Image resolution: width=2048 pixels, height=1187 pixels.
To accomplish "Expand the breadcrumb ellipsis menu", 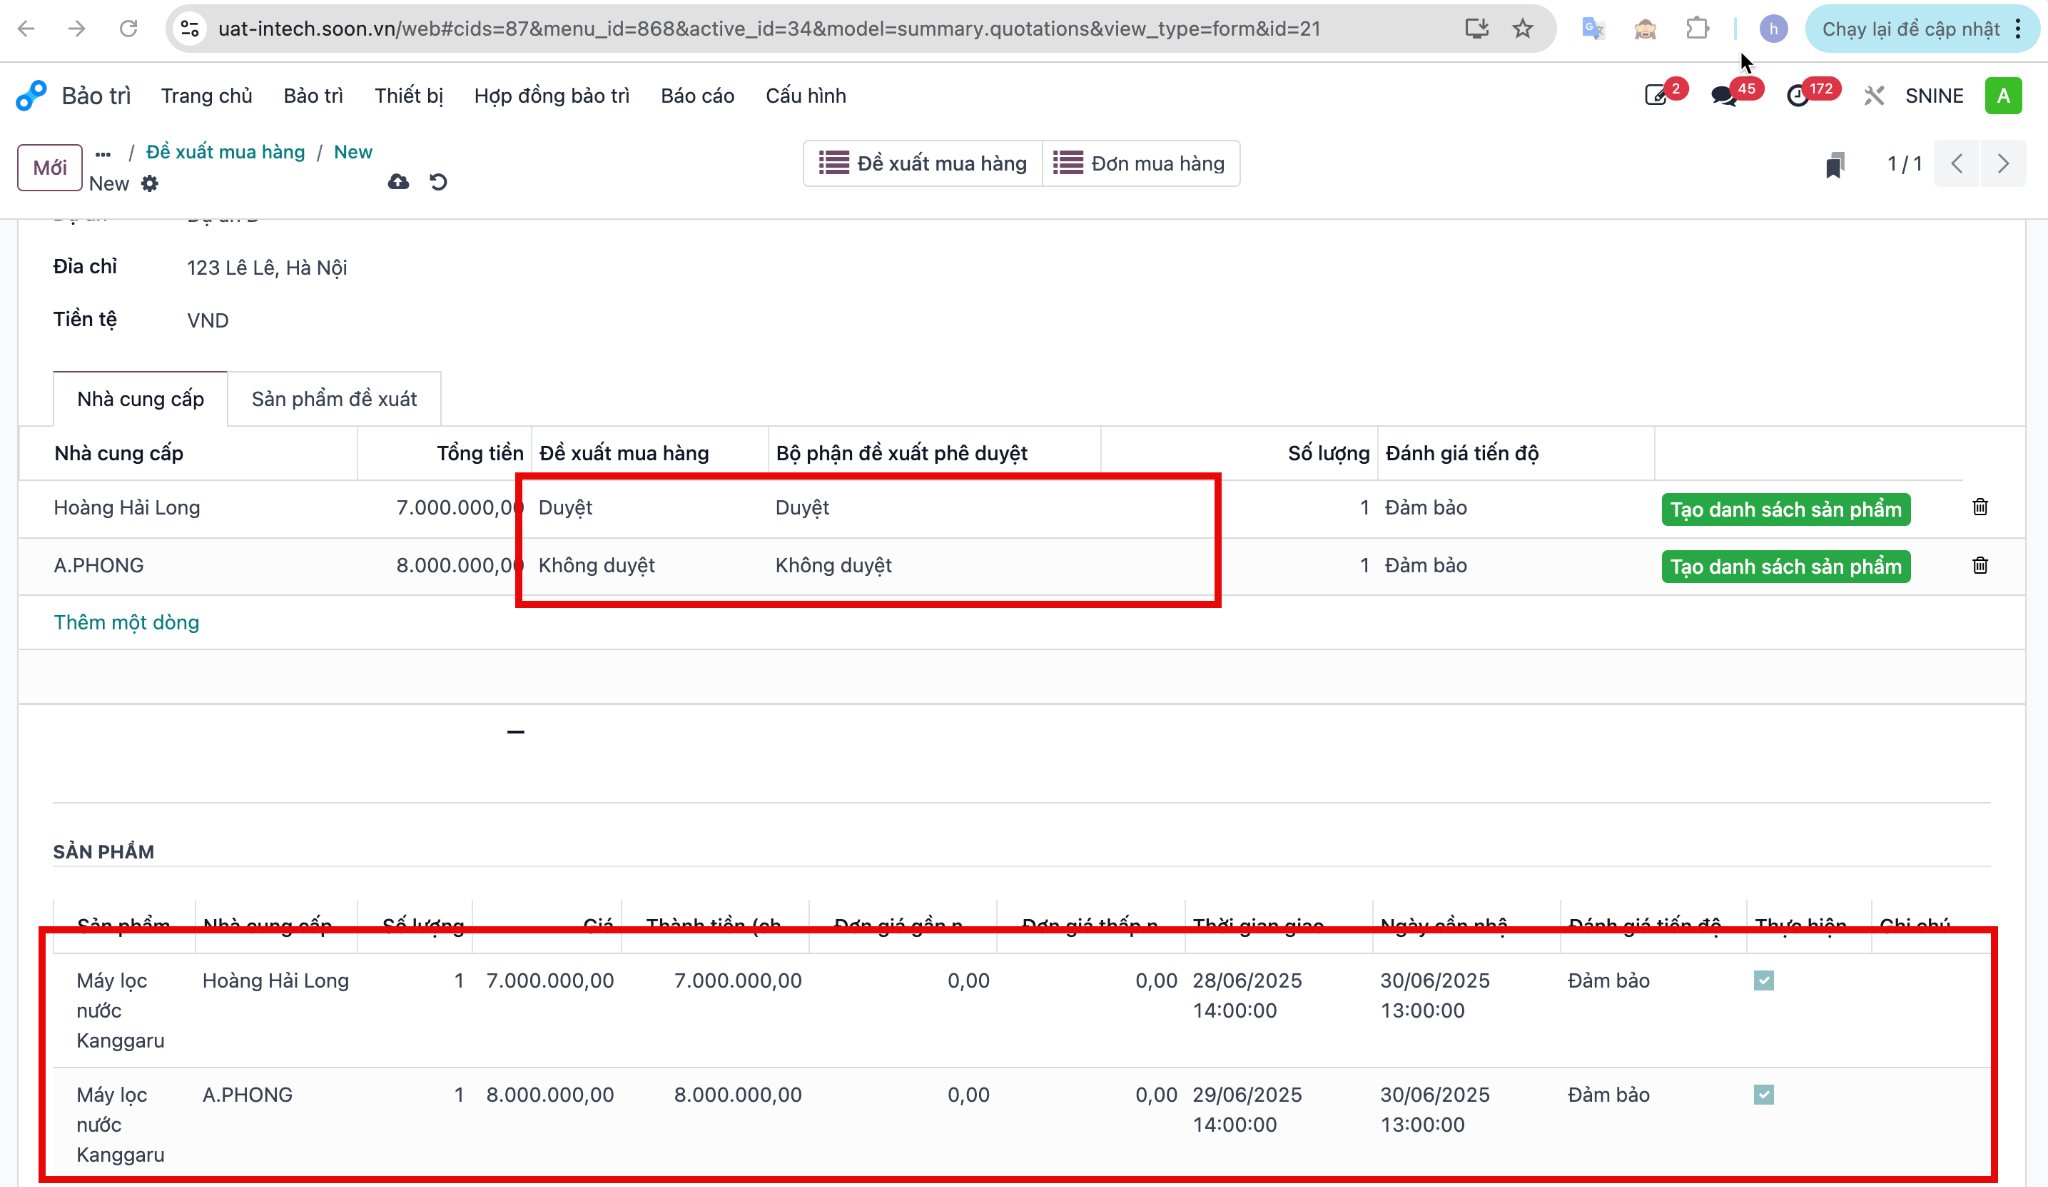I will [x=103, y=153].
